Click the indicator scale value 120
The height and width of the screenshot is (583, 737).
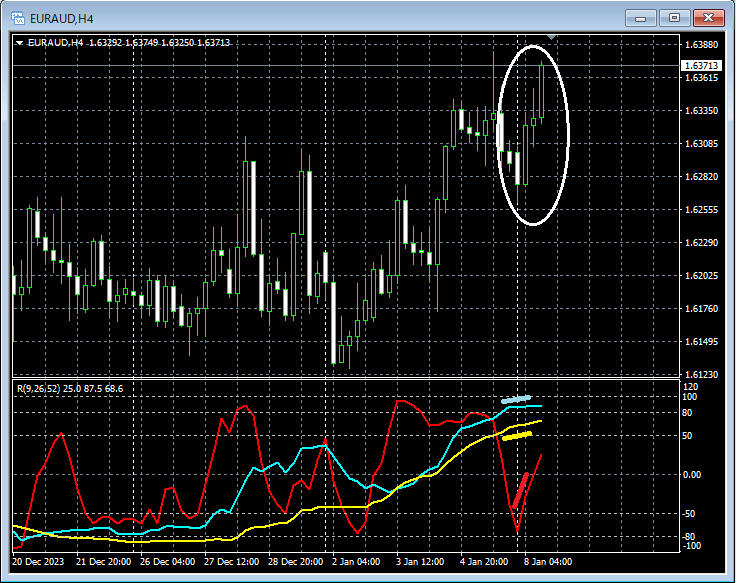pos(690,386)
